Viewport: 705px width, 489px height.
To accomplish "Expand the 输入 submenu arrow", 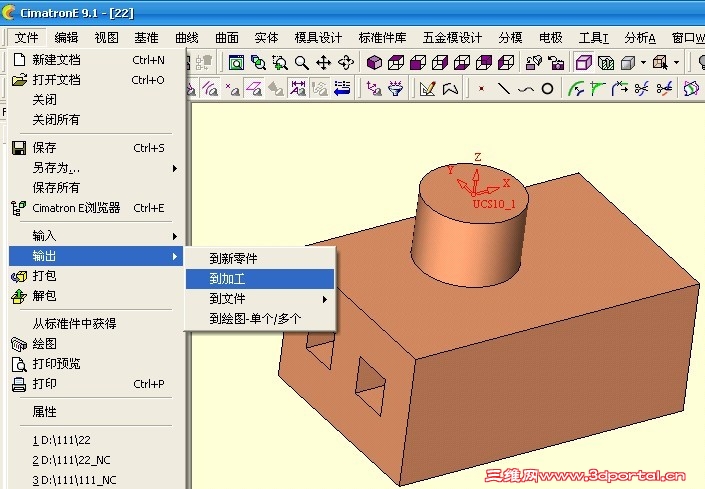I will (175, 236).
